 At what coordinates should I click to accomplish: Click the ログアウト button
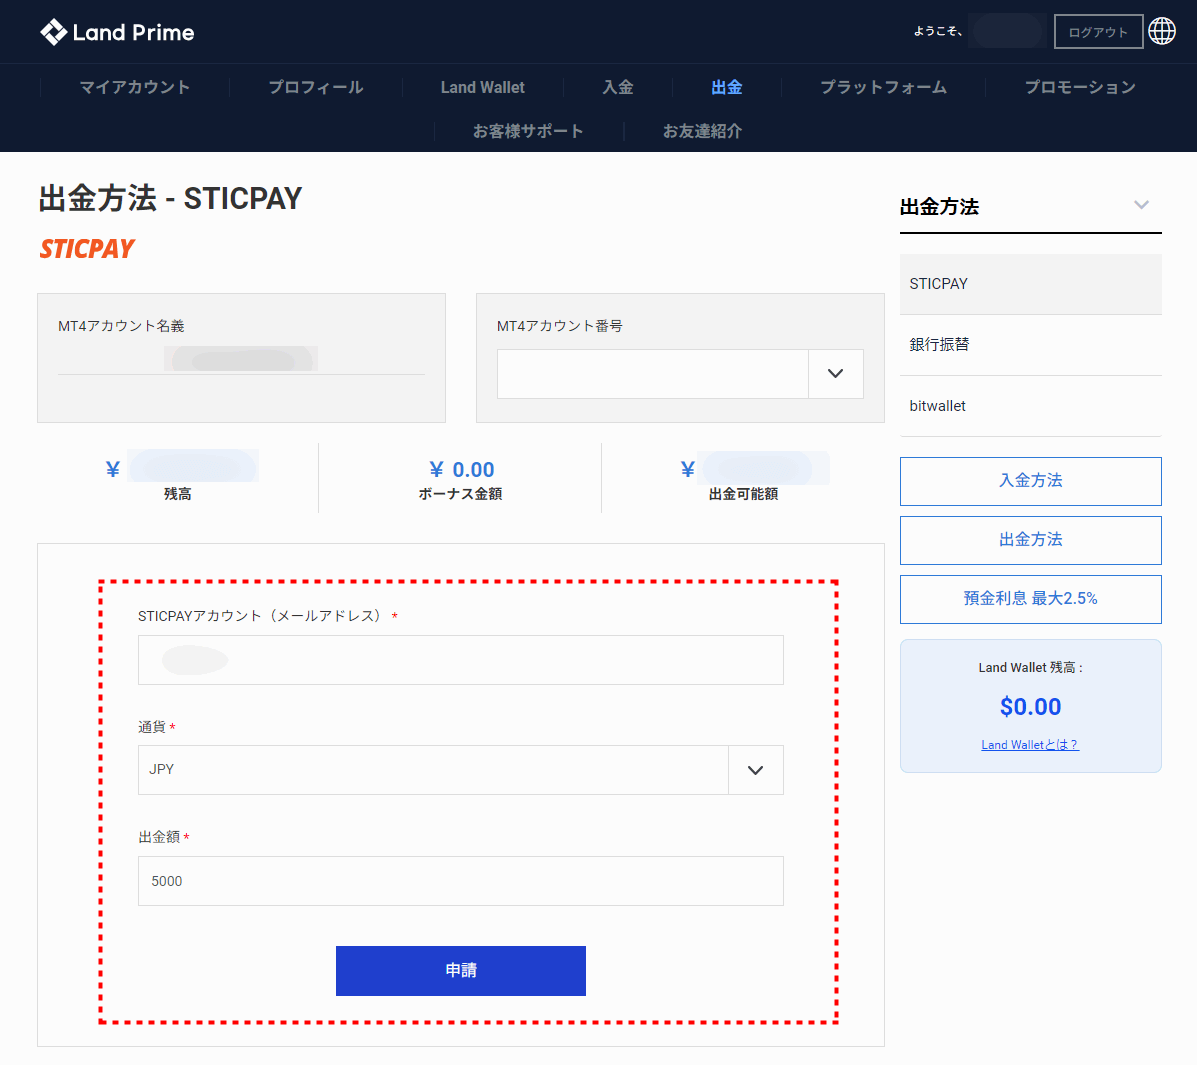point(1098,32)
